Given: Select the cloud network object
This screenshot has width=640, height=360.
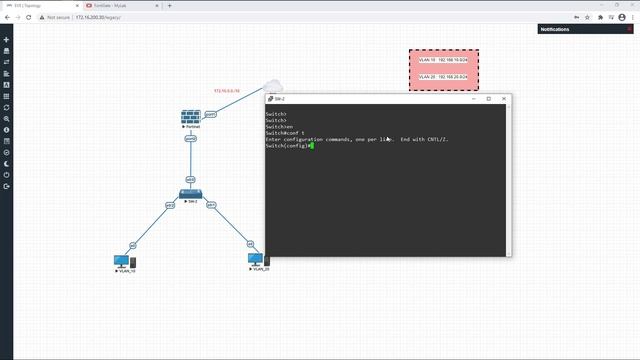Looking at the screenshot, I should point(273,86).
